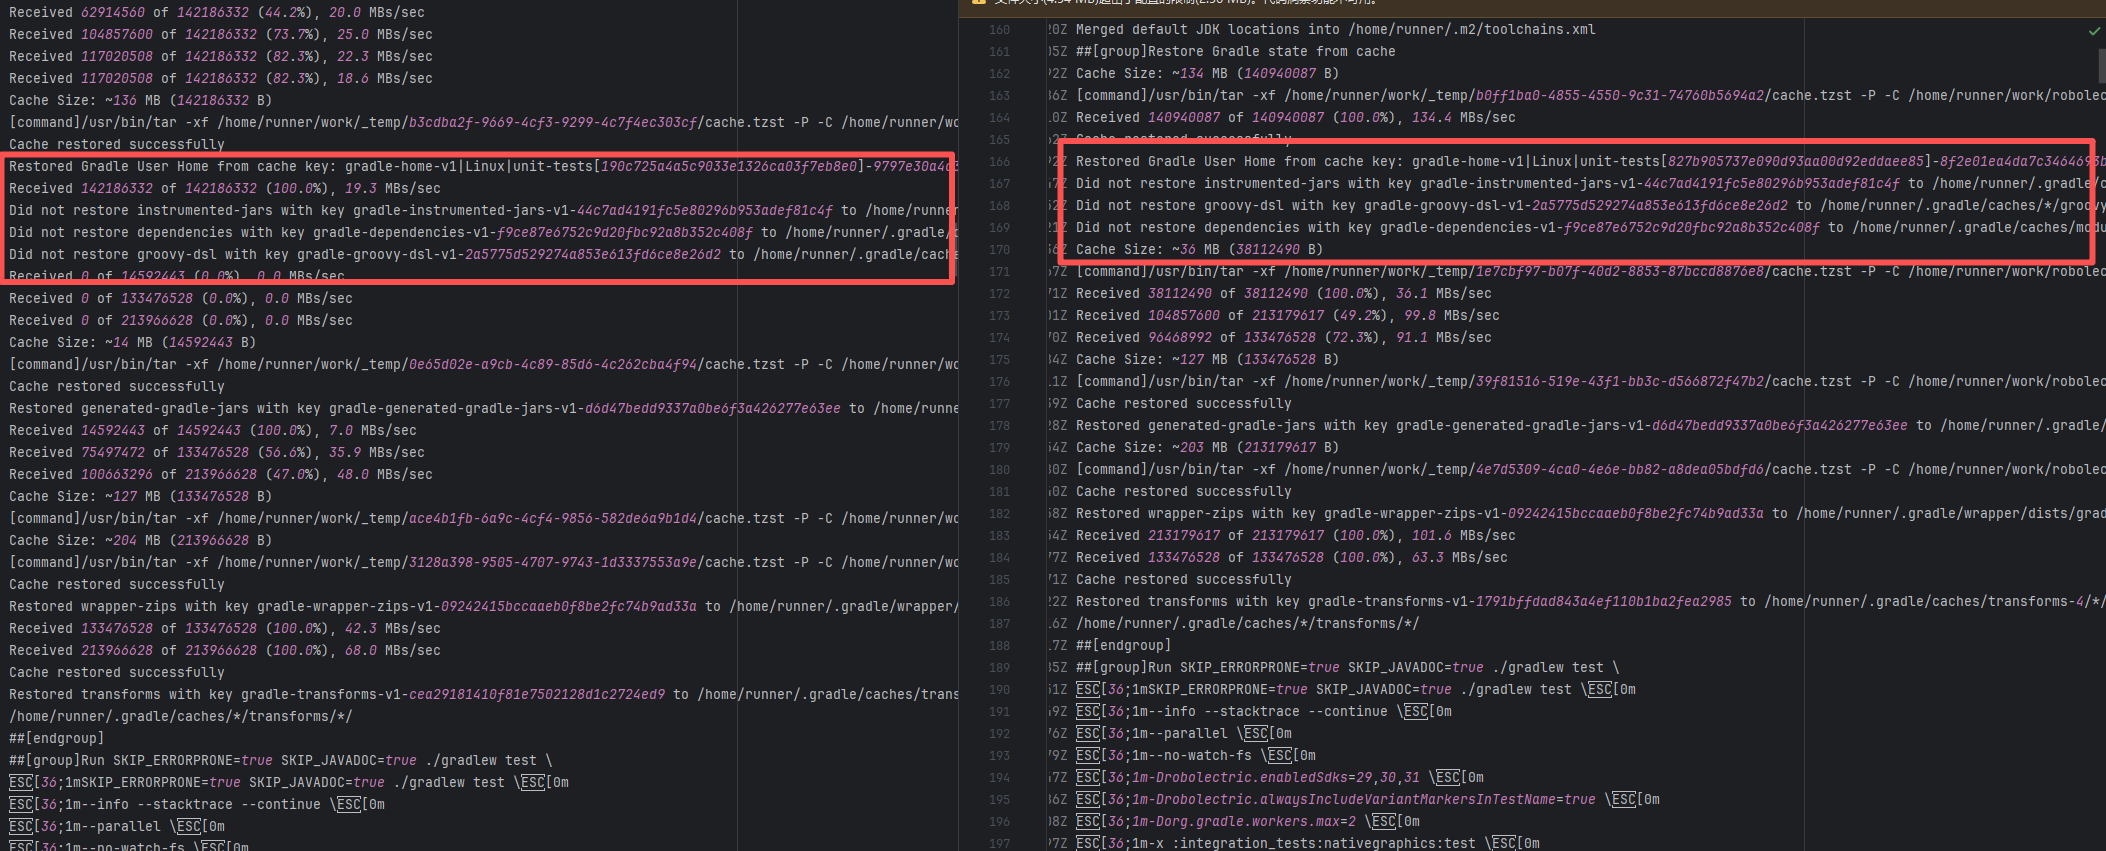
Task: Click line number 160 in the gutter
Action: point(998,30)
